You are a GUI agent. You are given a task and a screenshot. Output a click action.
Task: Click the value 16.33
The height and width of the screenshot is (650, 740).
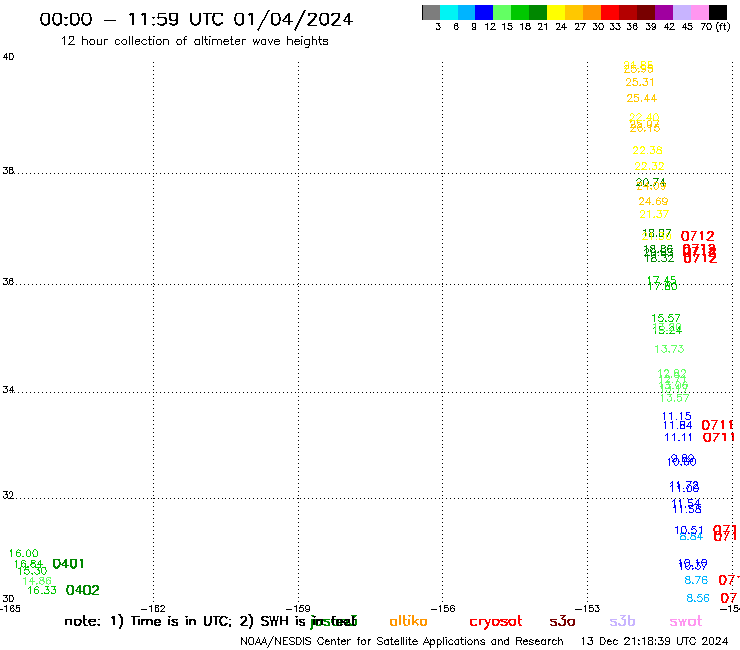tap(42, 590)
